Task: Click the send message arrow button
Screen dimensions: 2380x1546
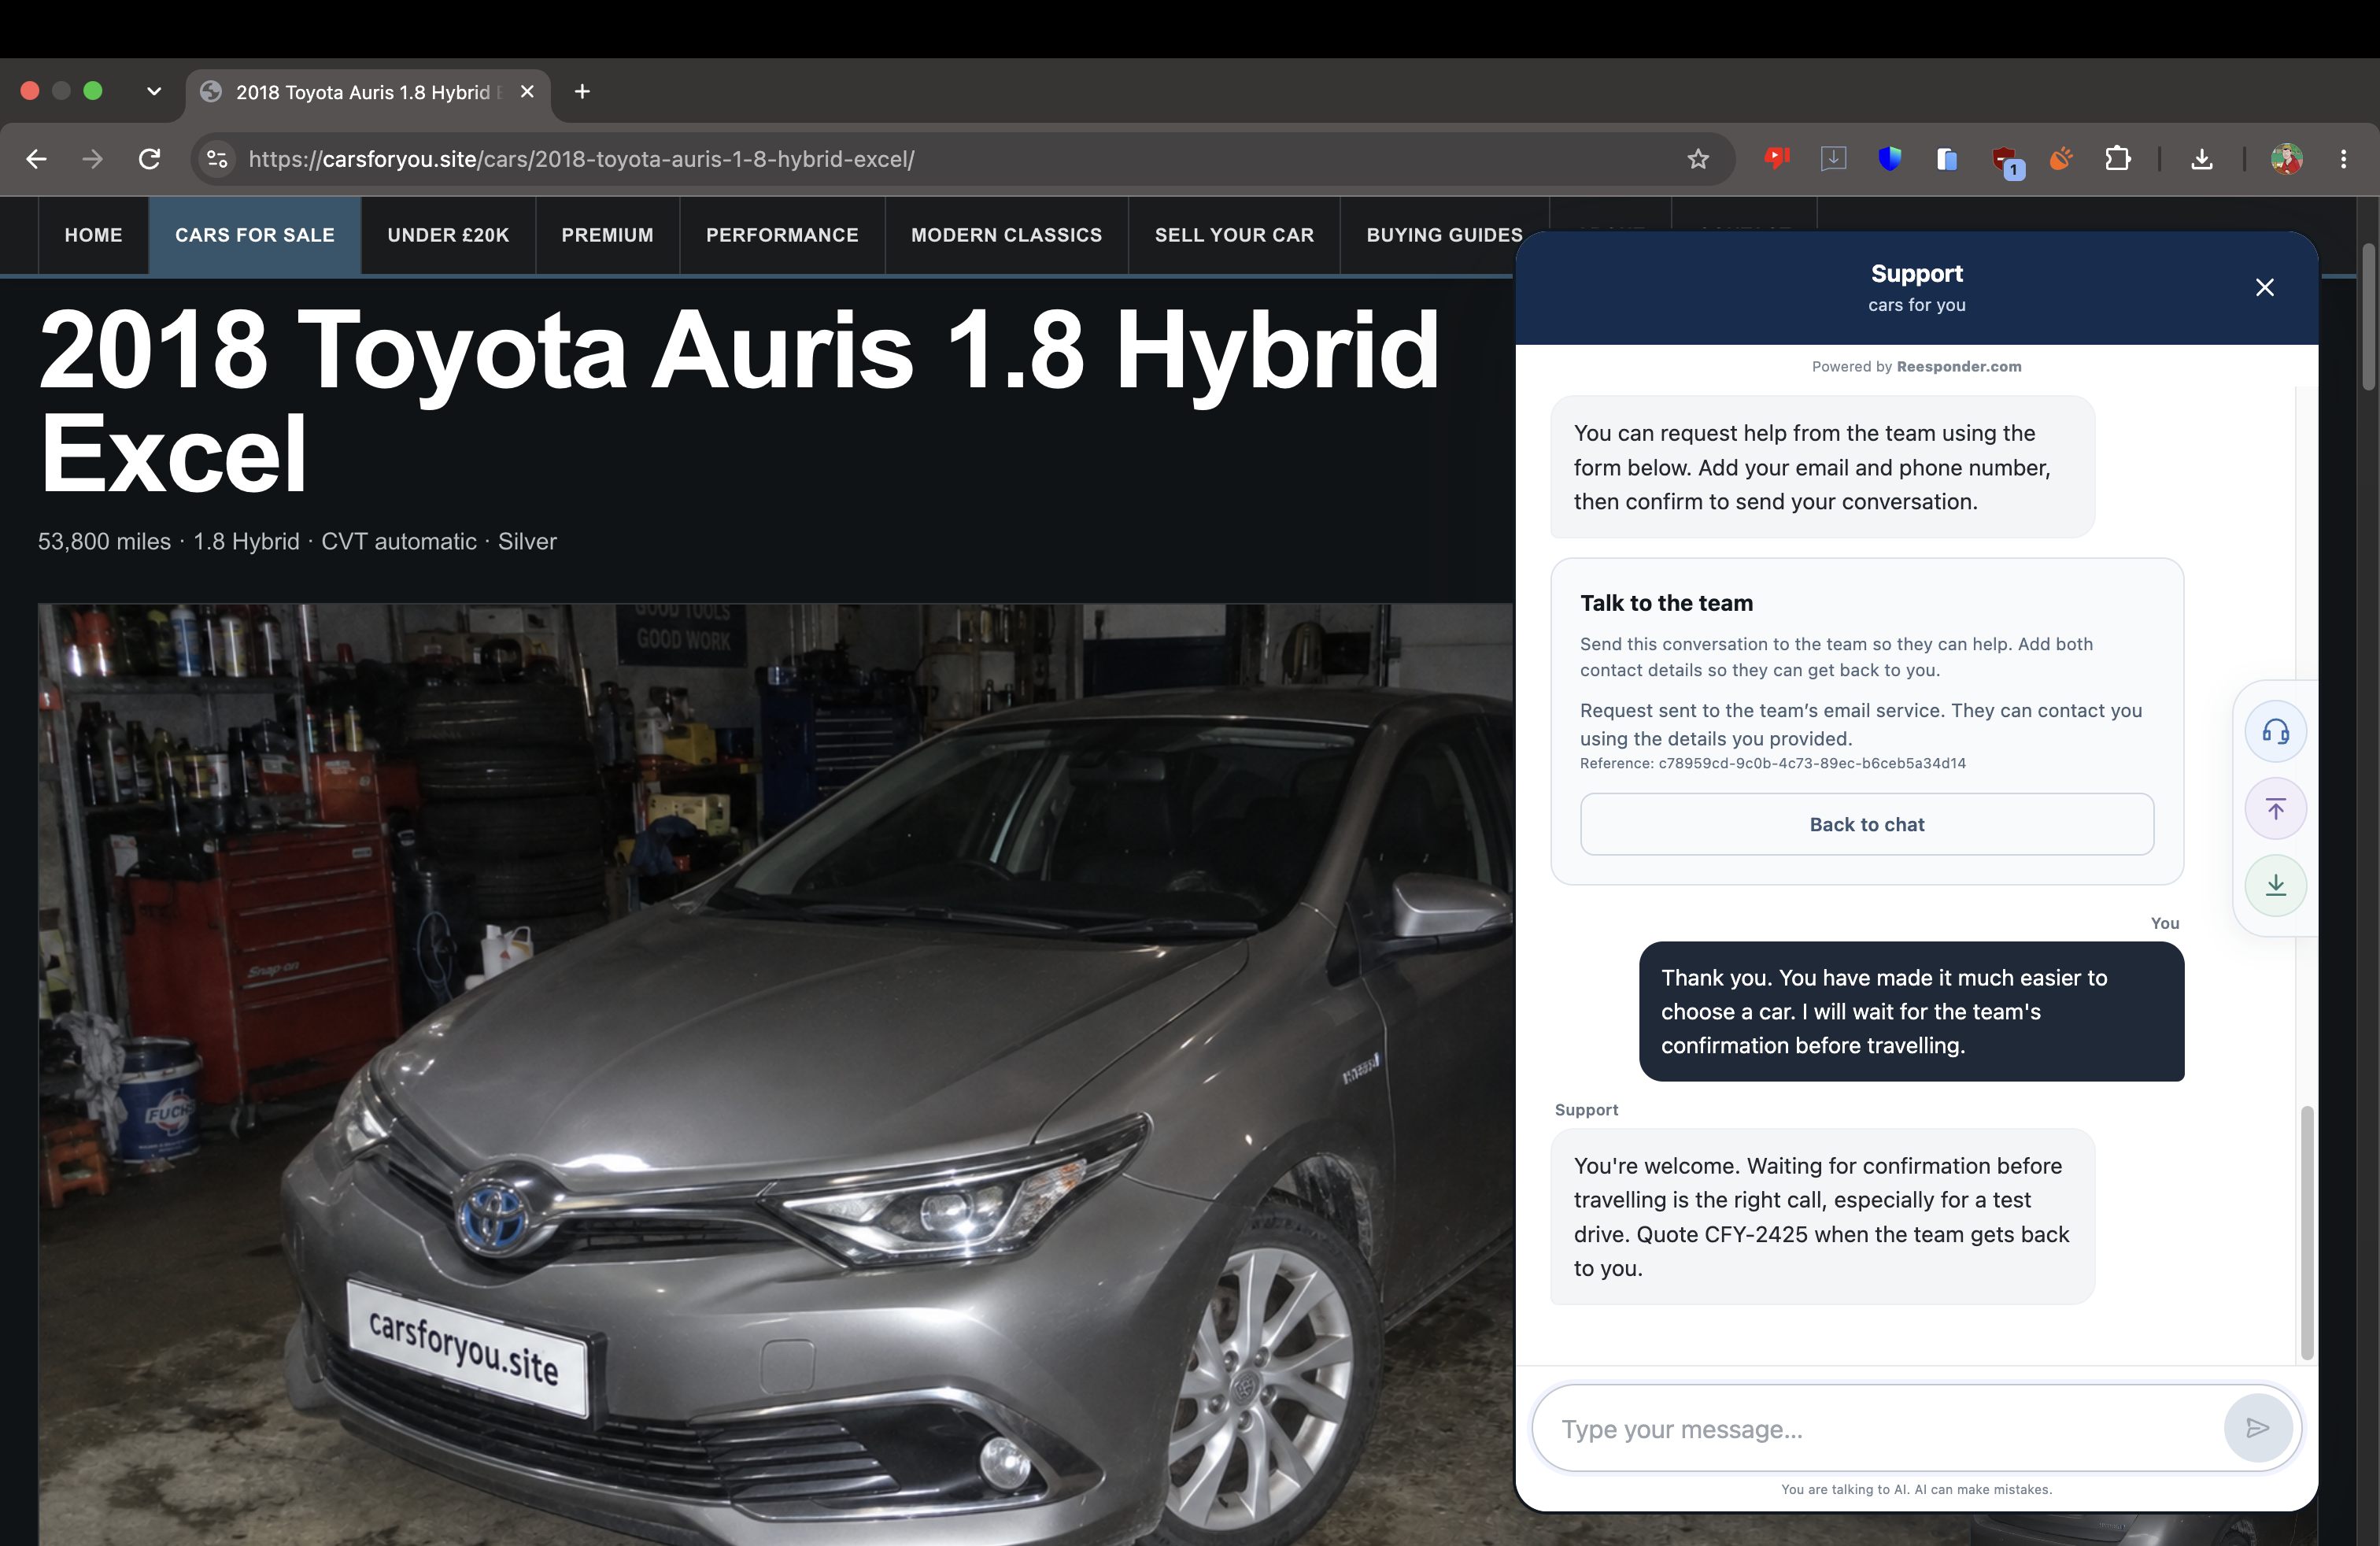Action: (x=2257, y=1428)
